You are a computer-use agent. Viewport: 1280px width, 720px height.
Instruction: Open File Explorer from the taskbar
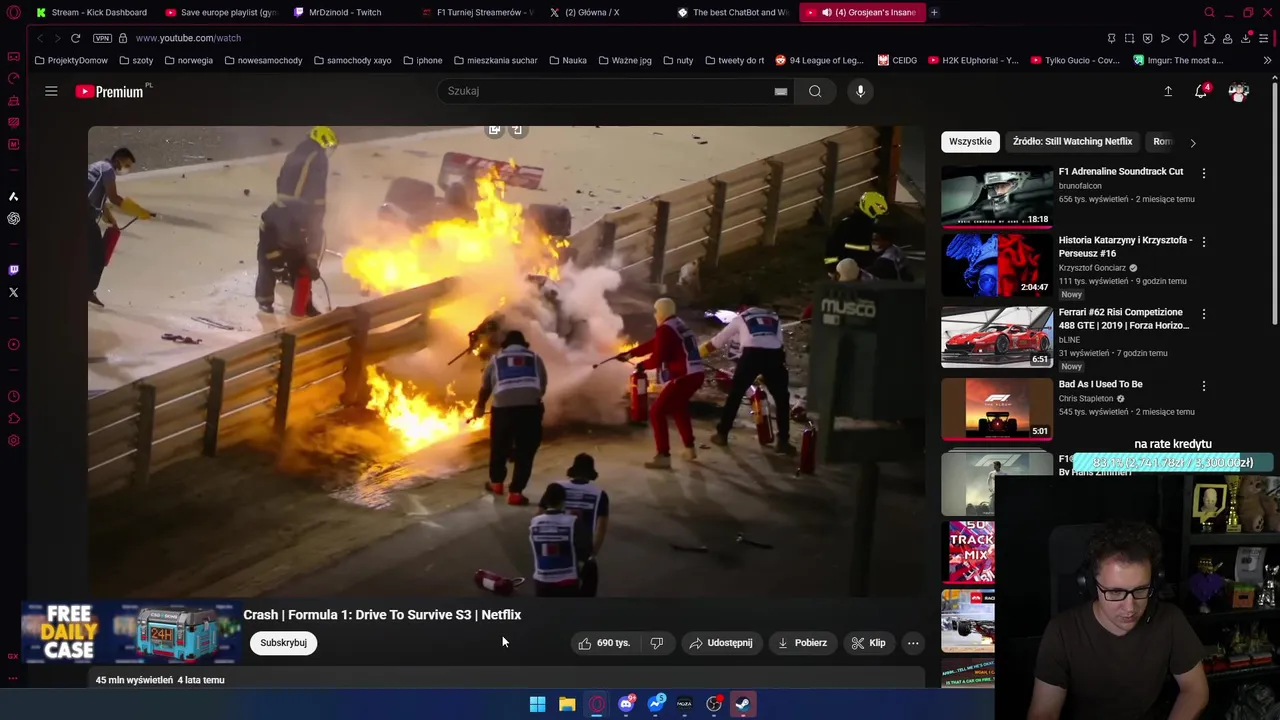coord(567,704)
